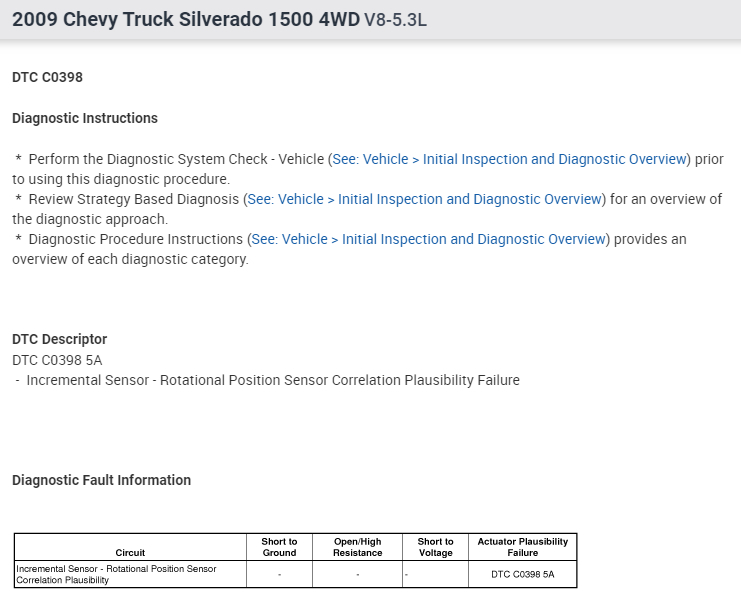This screenshot has height=602, width=741.
Task: Click the text 'Review Strategy Based Diagnosis'
Action: click(x=134, y=199)
